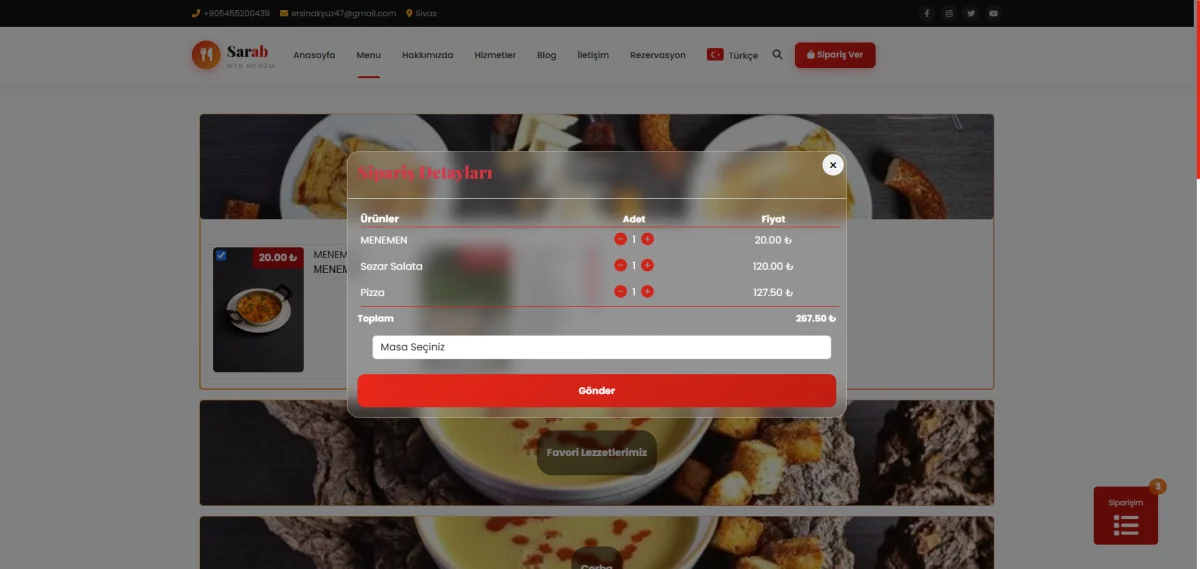Click the MENEMEN dish thumbnail
Image resolution: width=1200 pixels, height=569 pixels.
coord(258,310)
